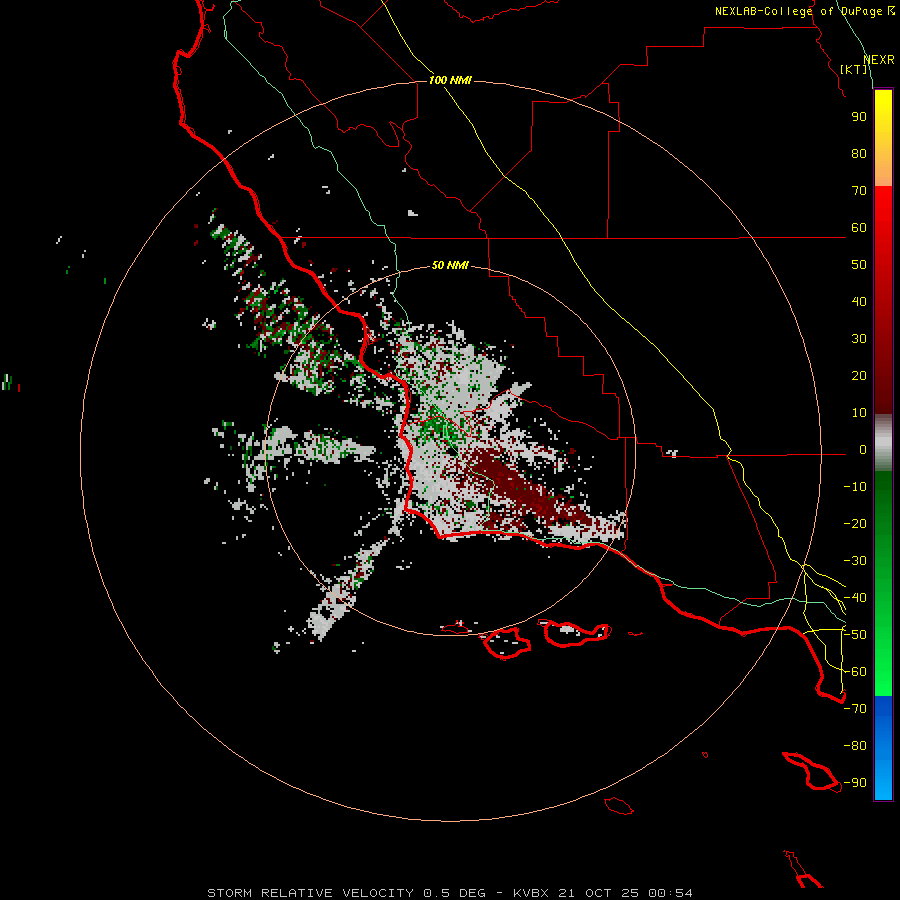Click the -40 value on the velocity scale
This screenshot has height=900, width=900.
pyautogui.click(x=855, y=598)
